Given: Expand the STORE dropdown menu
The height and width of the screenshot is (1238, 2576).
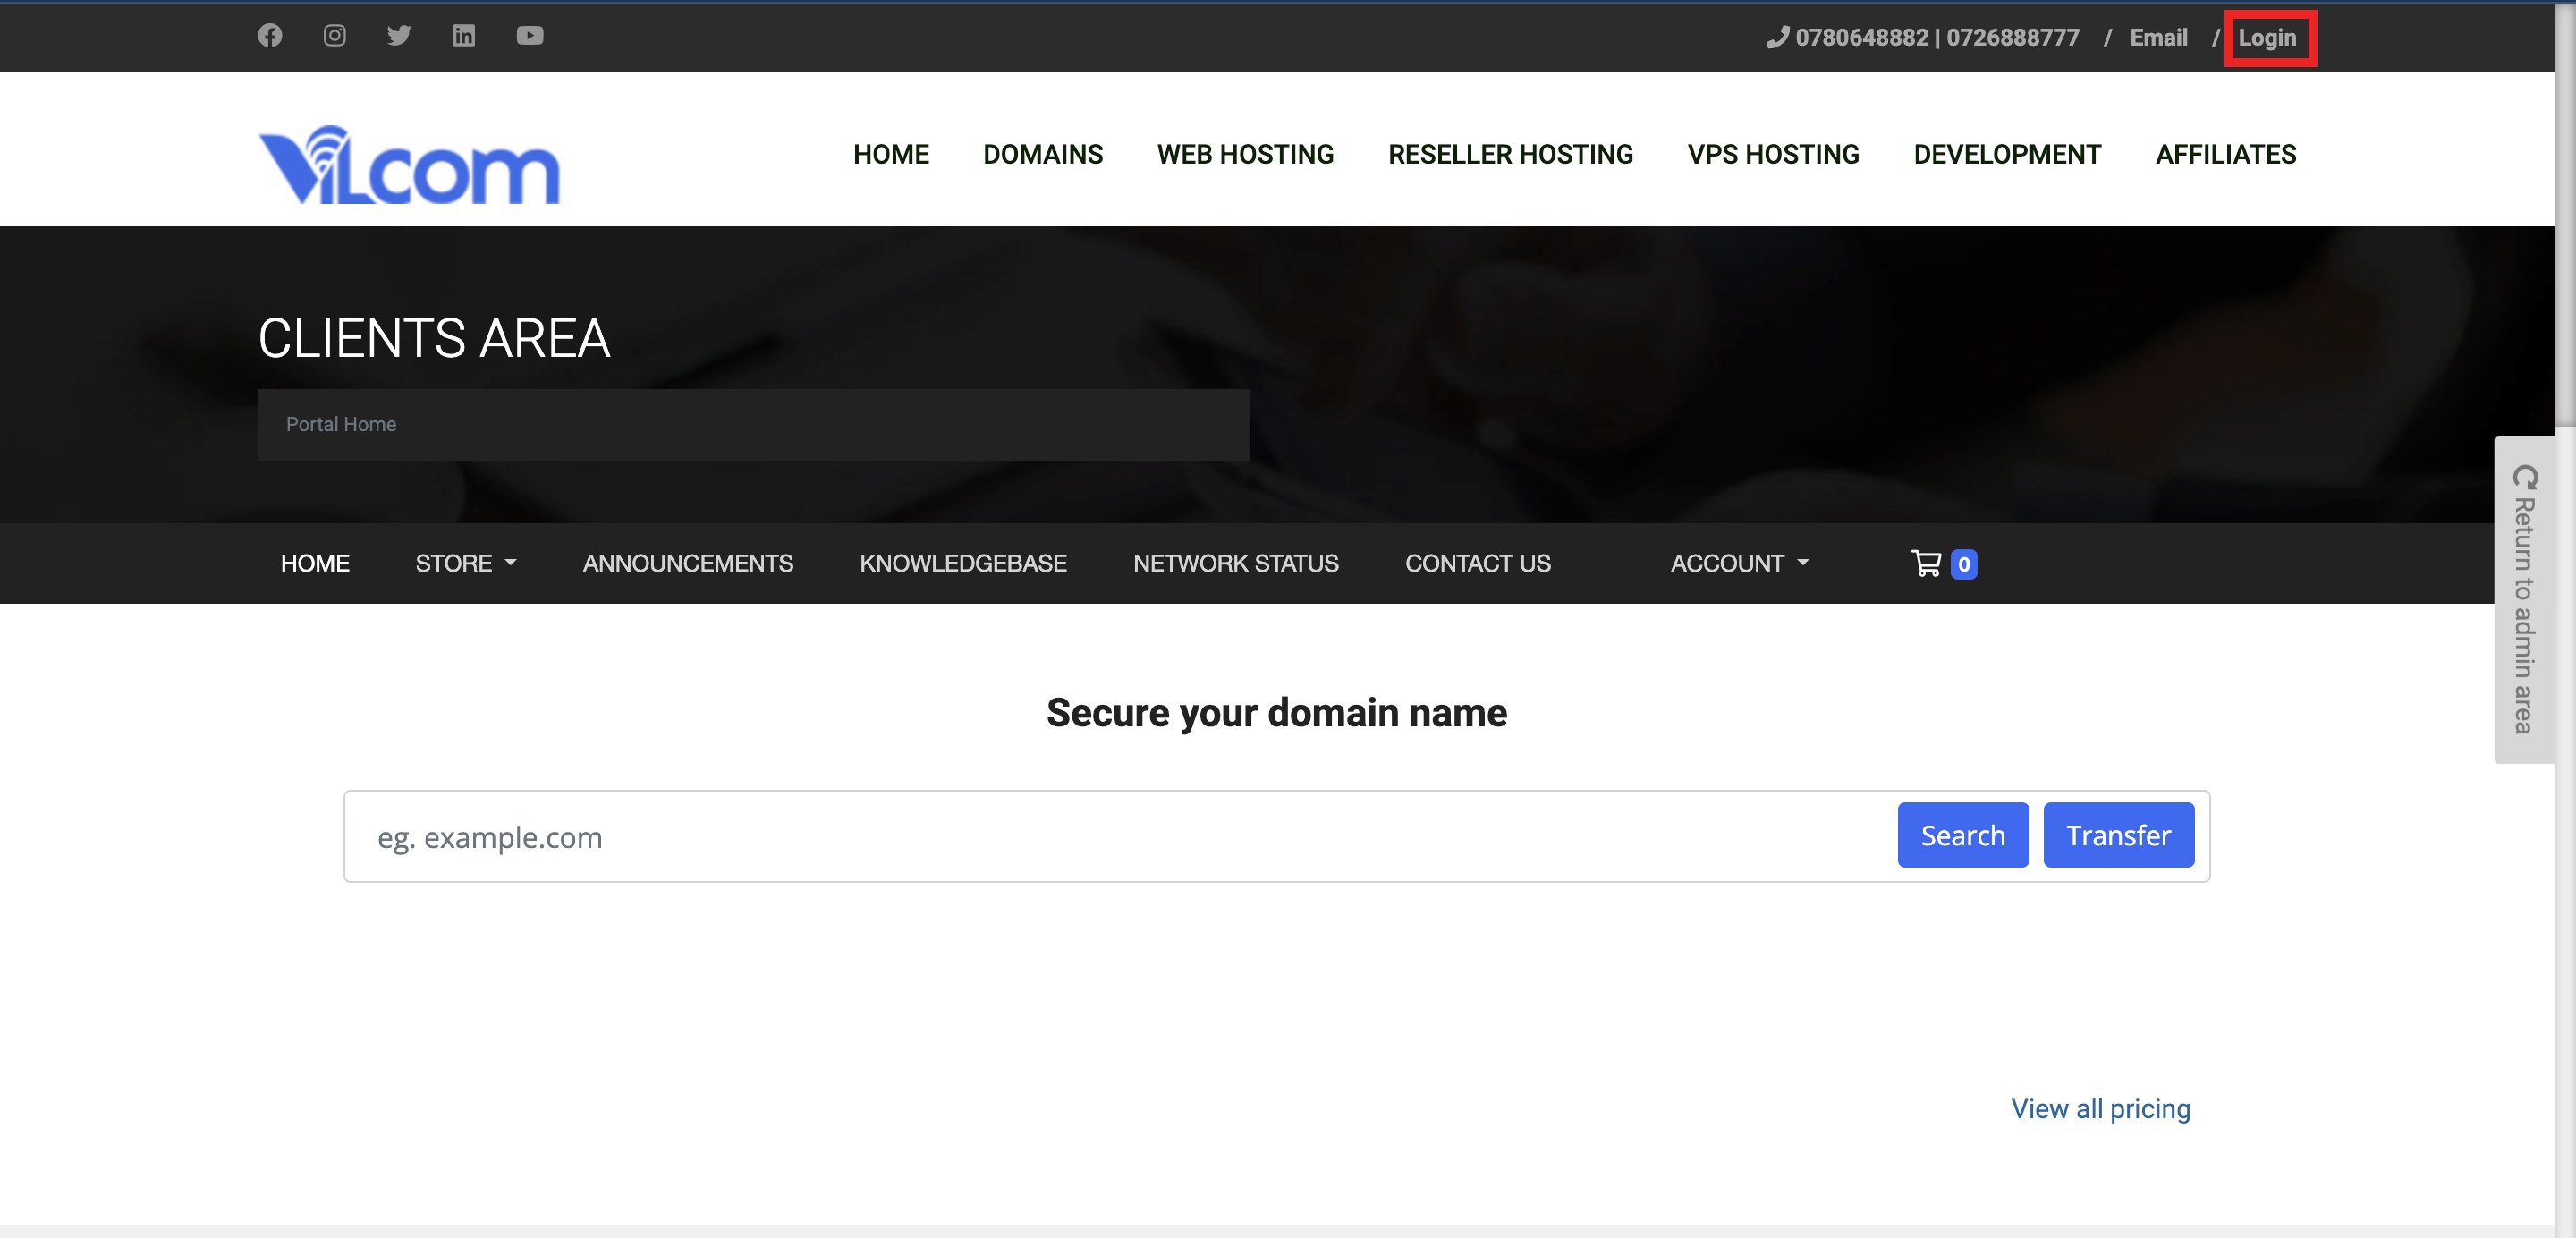Looking at the screenshot, I should pyautogui.click(x=465, y=564).
